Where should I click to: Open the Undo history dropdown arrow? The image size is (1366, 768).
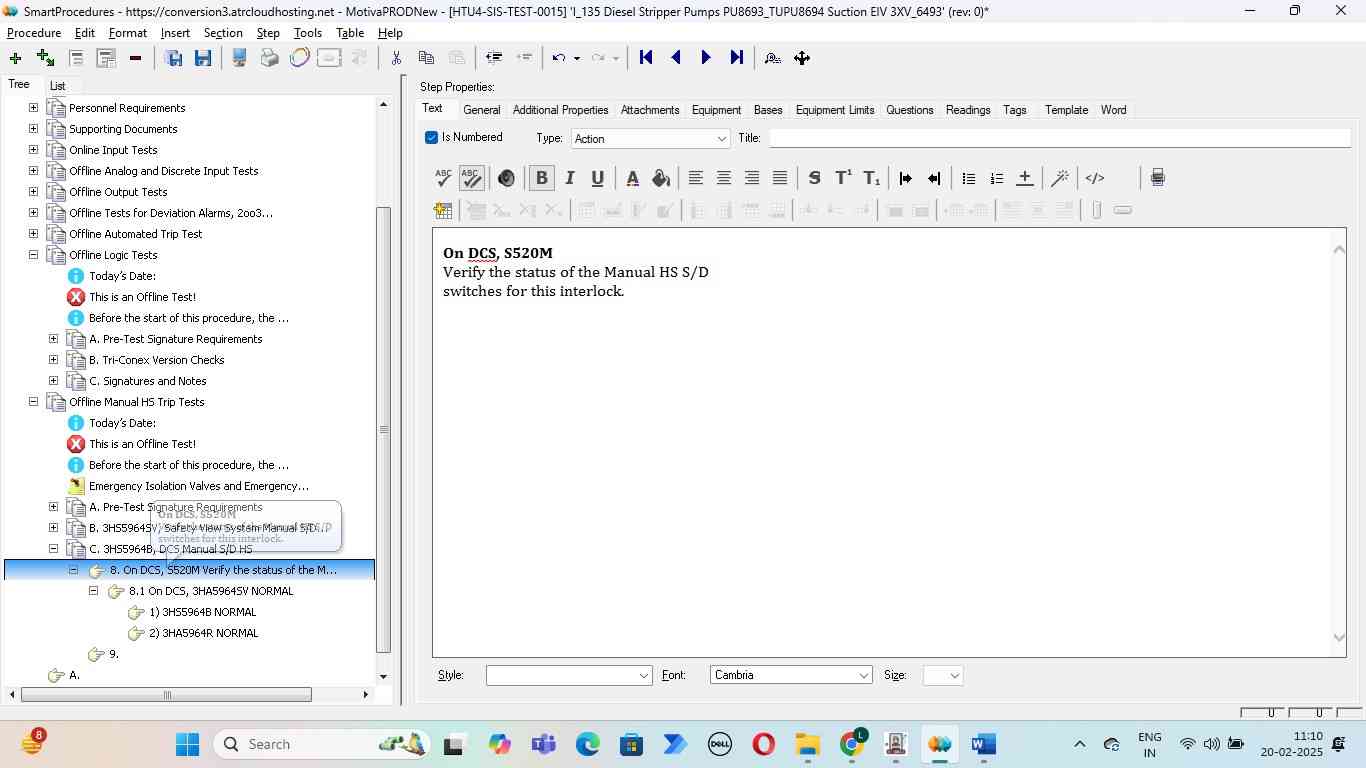[x=577, y=58]
